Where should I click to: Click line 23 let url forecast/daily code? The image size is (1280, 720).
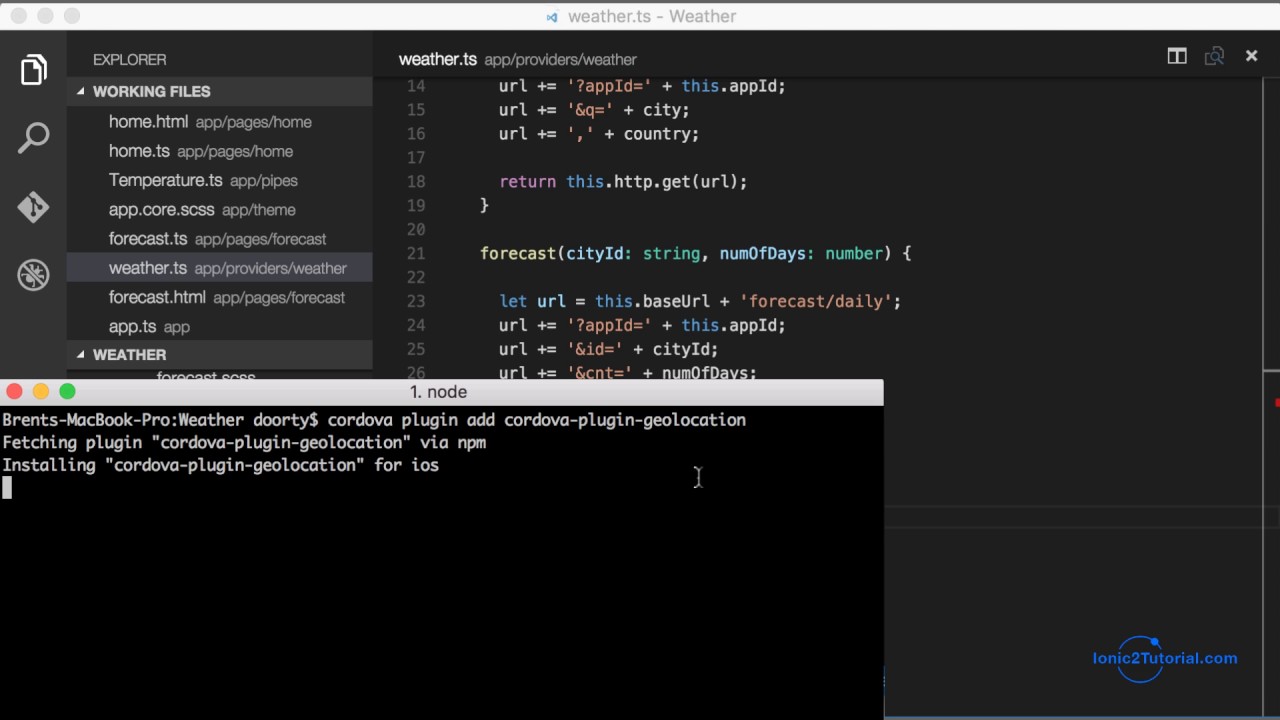click(700, 301)
